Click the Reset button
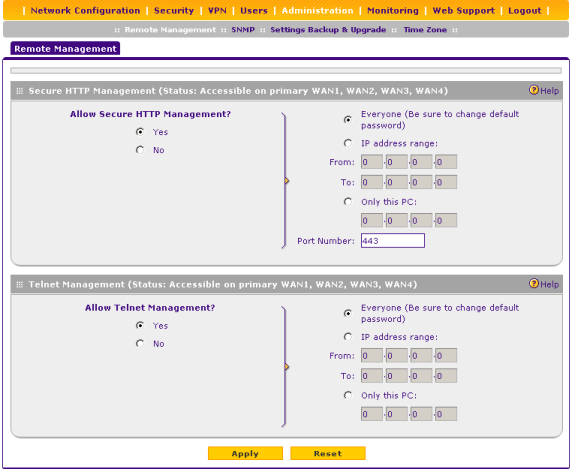This screenshot has height=469, width=572. [x=328, y=453]
